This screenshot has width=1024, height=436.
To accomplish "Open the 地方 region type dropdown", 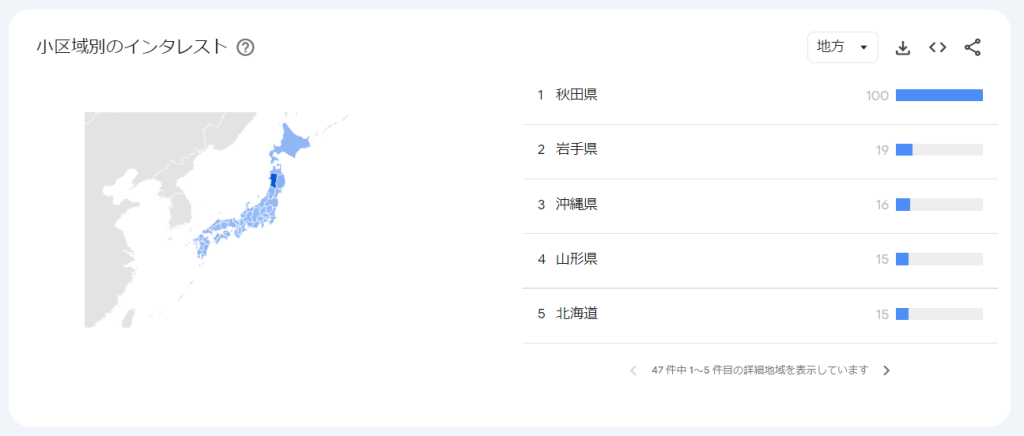I will pyautogui.click(x=842, y=47).
